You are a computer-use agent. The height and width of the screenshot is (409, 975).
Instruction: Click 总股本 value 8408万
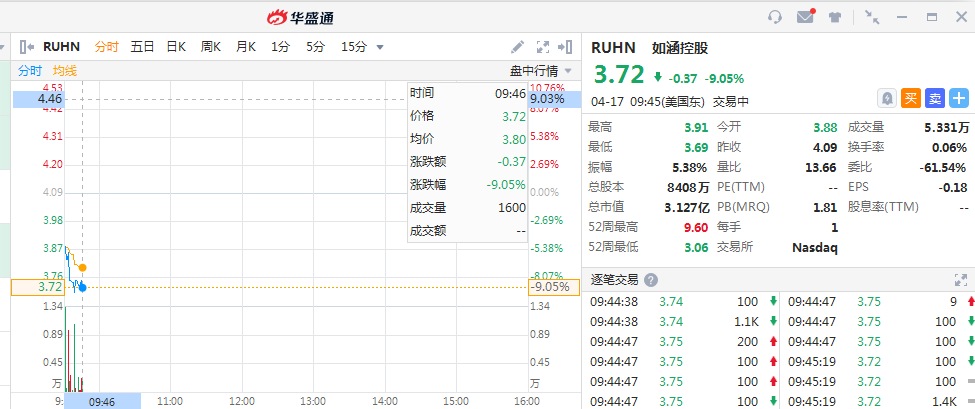coord(688,187)
